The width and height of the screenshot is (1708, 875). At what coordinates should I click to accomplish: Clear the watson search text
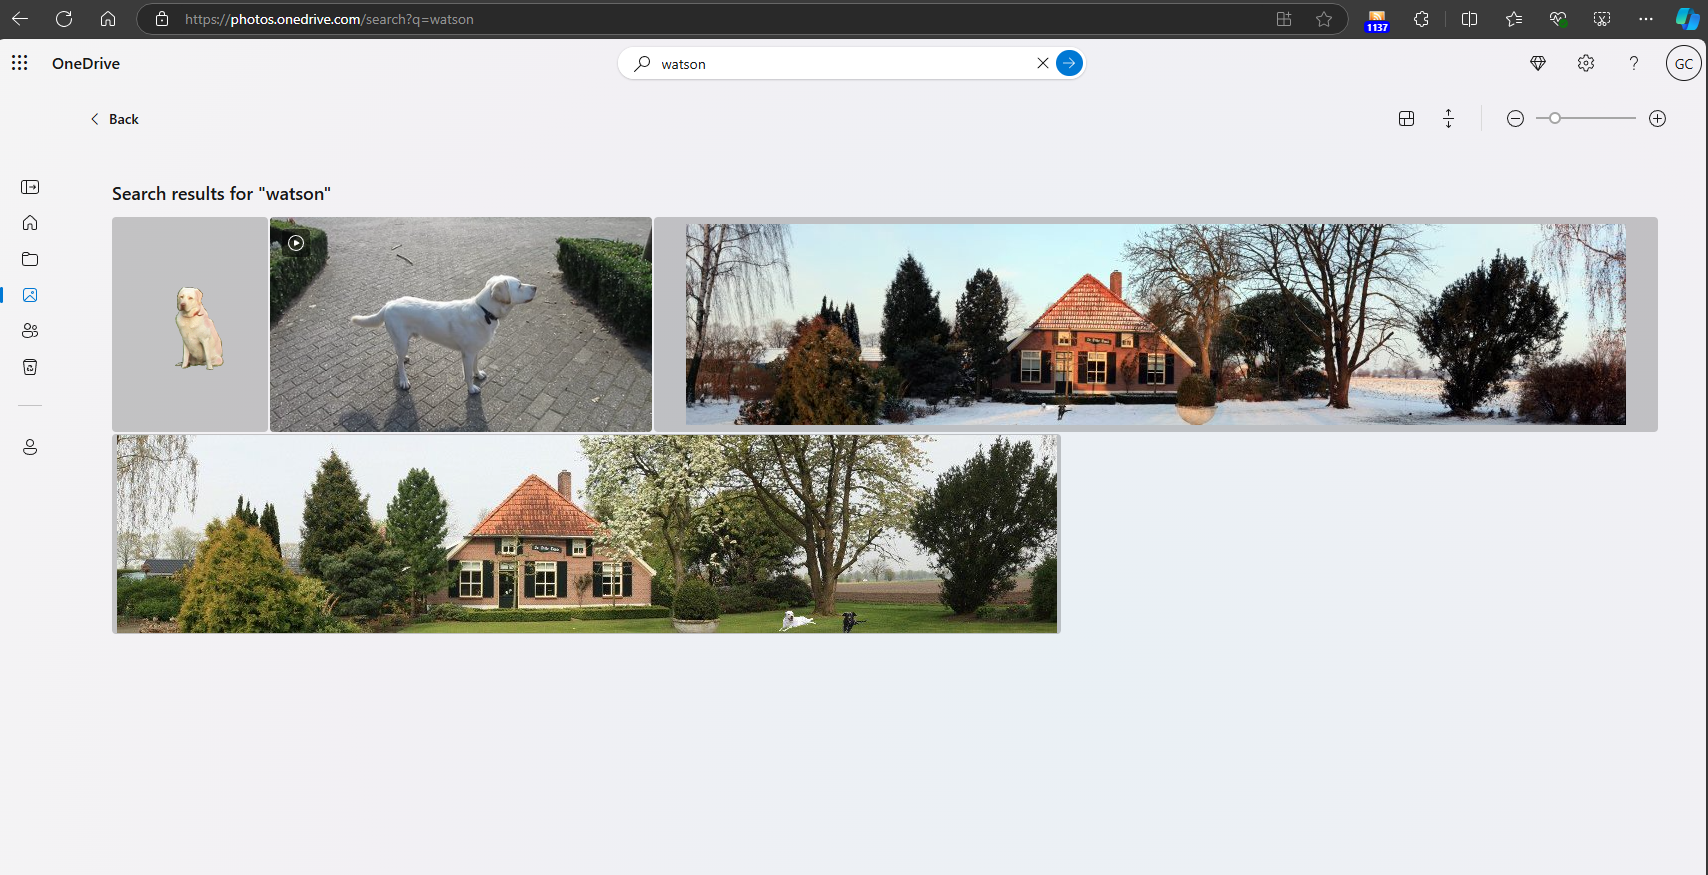(1043, 63)
